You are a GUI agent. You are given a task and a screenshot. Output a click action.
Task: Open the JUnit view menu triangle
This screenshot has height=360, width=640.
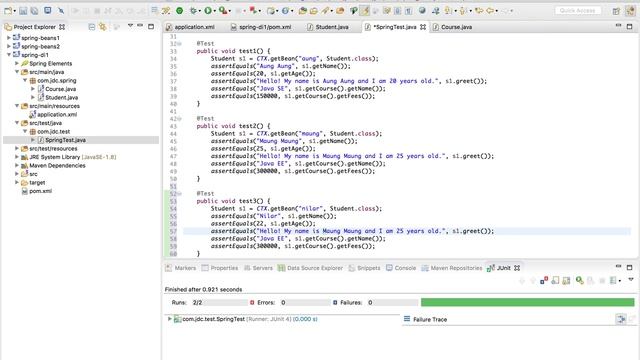coord(631,280)
